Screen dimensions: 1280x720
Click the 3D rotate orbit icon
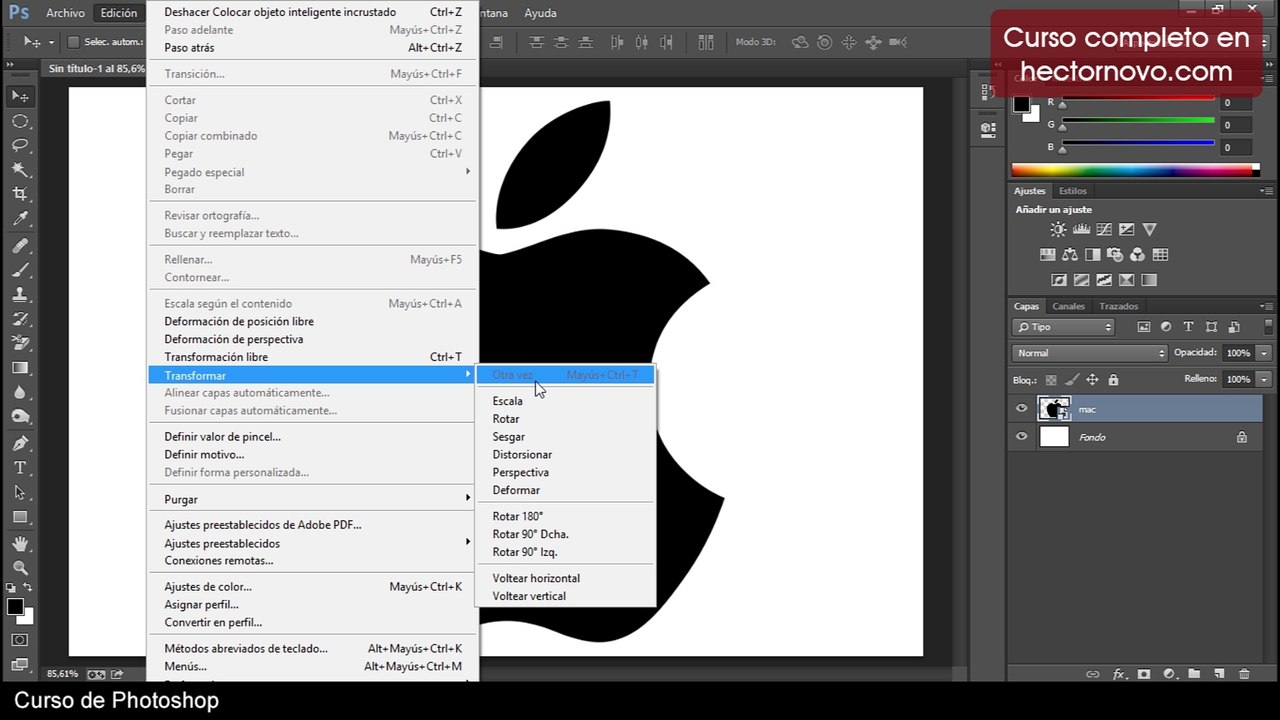click(x=800, y=43)
